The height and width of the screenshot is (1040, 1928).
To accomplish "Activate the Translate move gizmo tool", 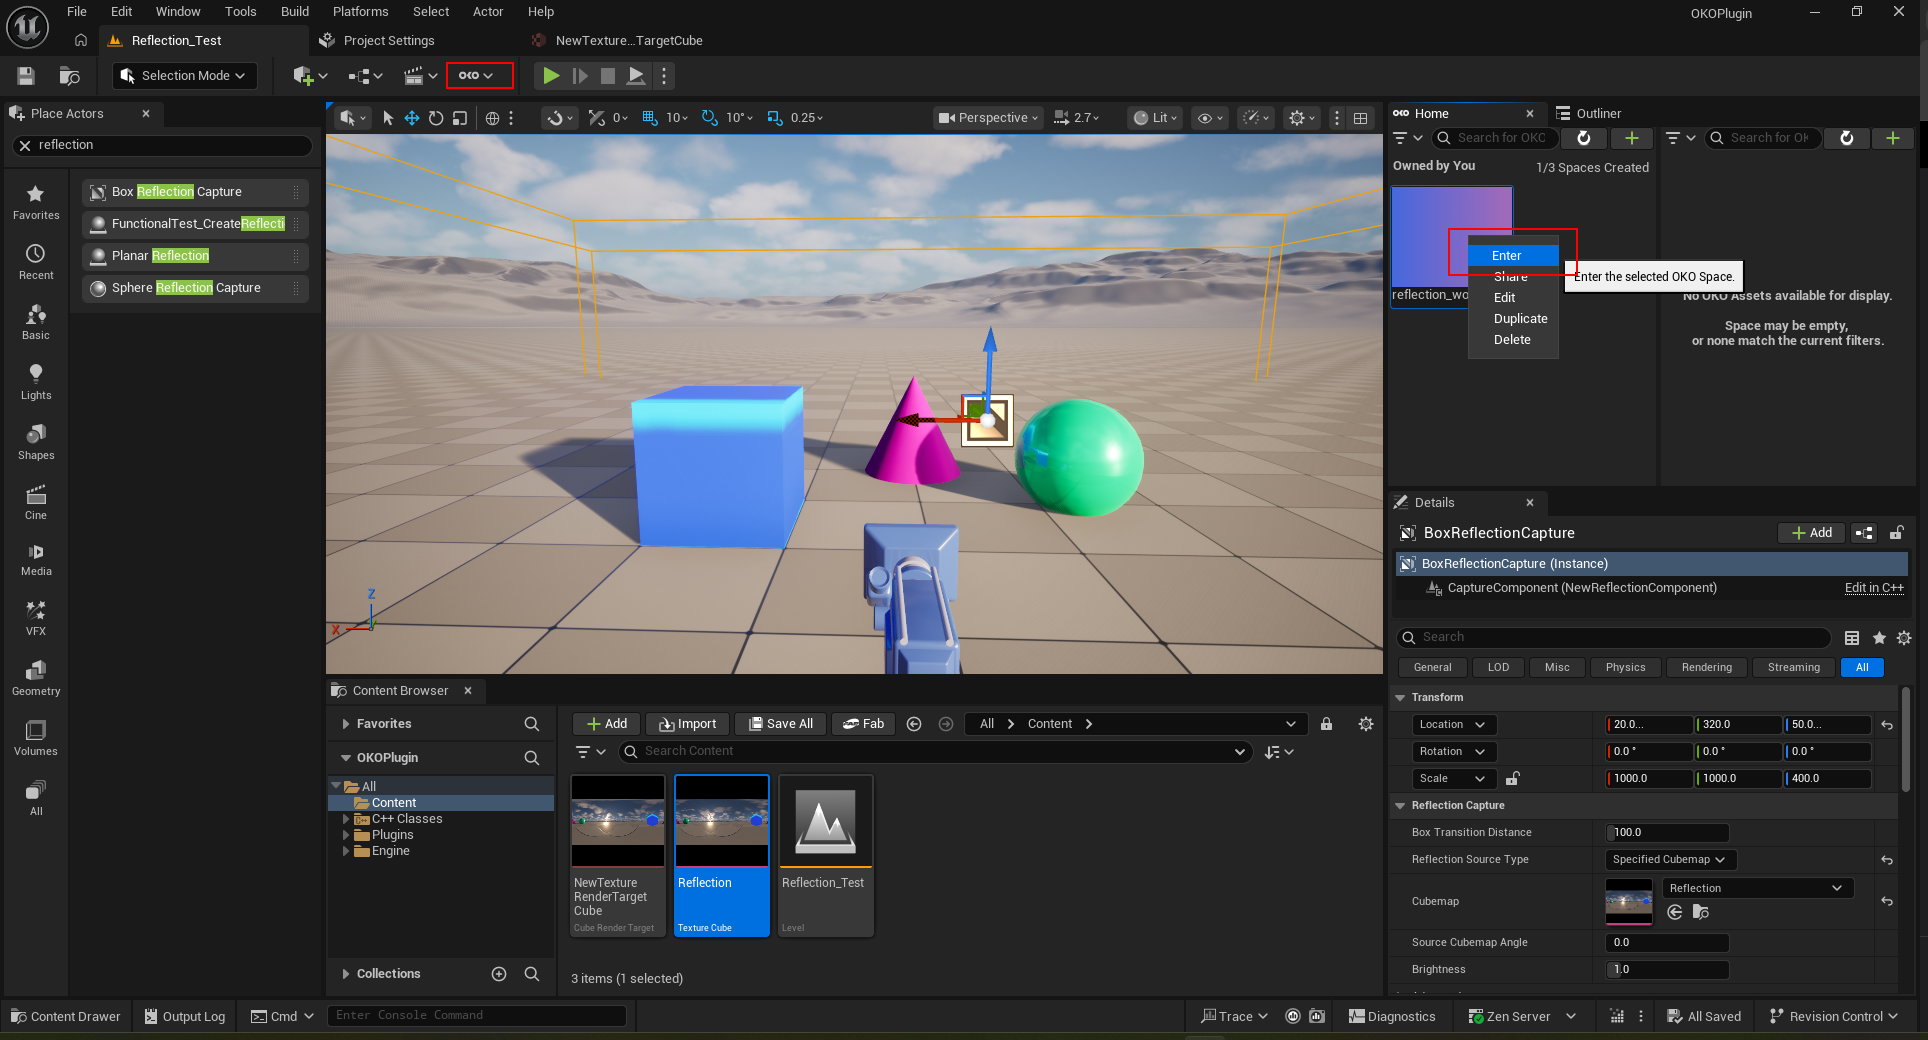I will pos(411,118).
